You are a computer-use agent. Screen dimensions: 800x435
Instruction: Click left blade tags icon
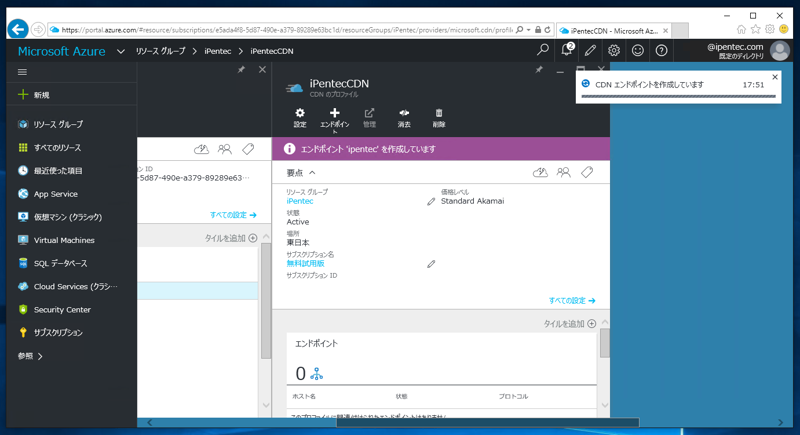click(248, 149)
